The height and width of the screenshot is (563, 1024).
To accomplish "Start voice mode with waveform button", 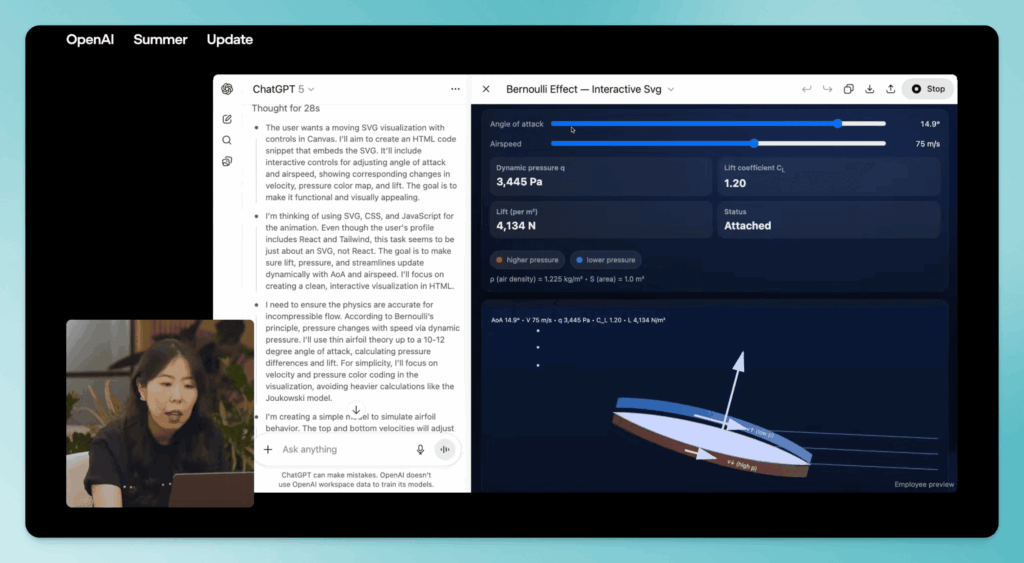I will click(445, 449).
